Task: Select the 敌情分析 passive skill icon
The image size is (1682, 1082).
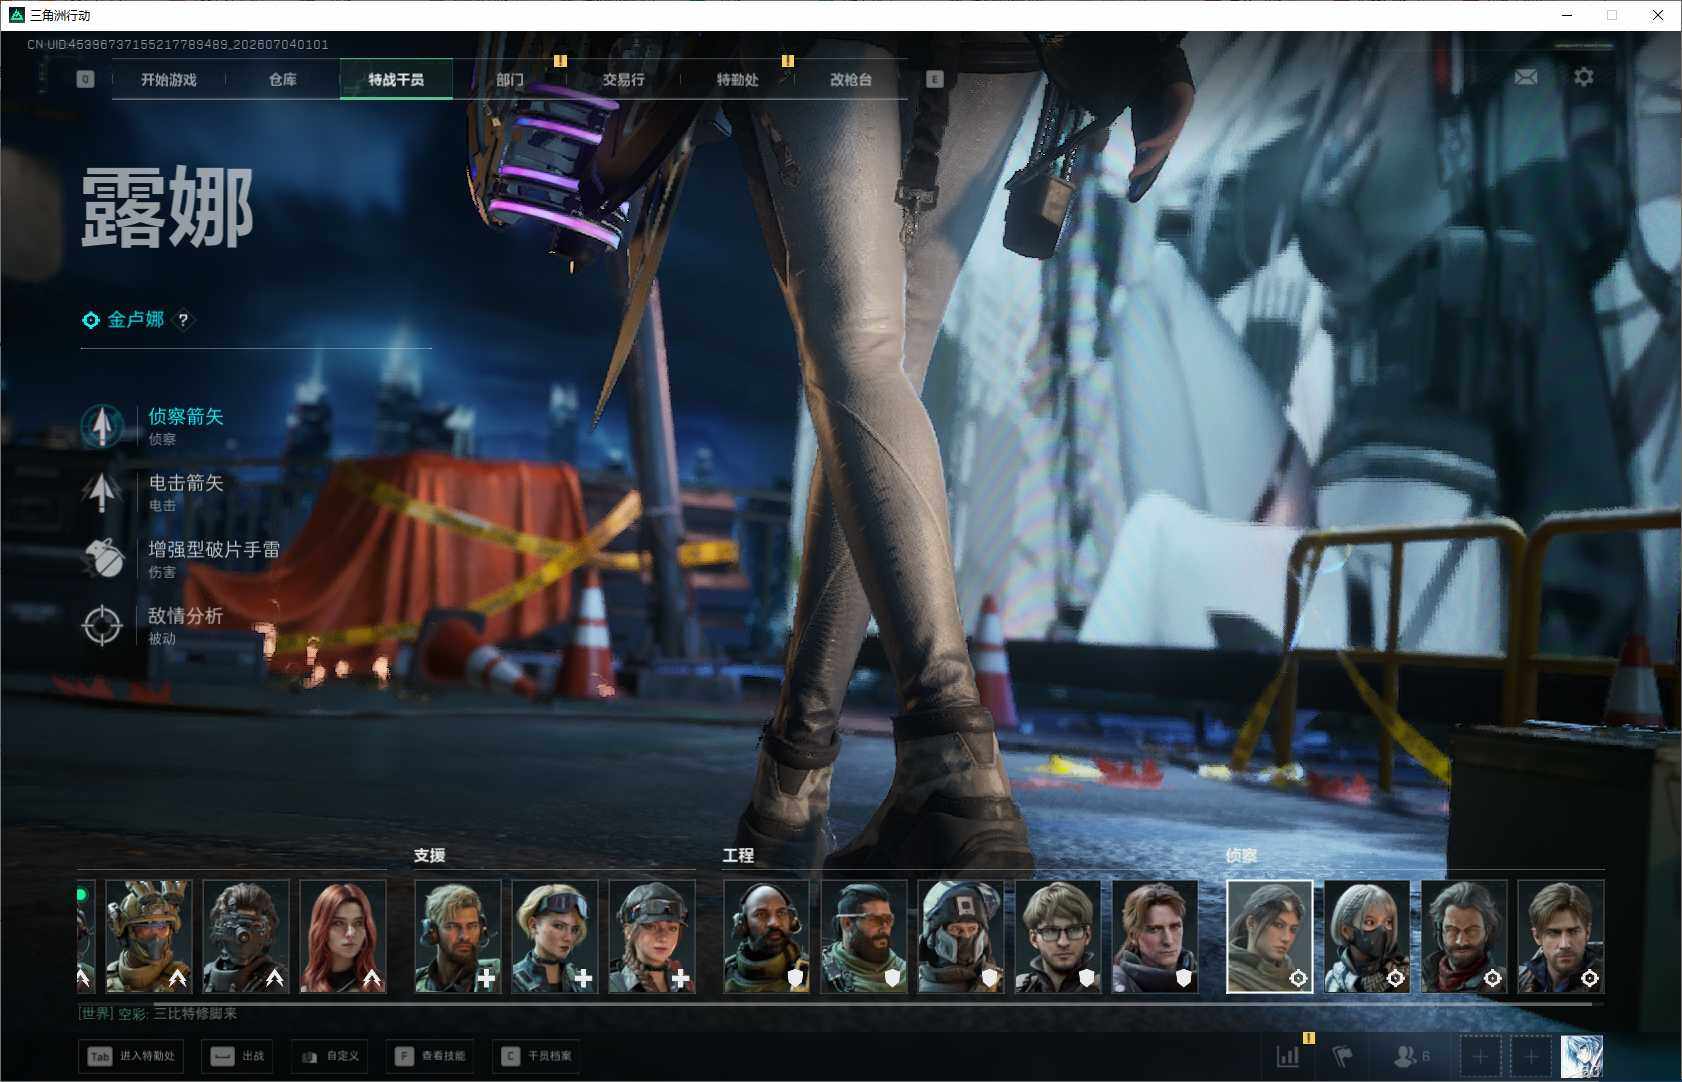Action: [102, 626]
